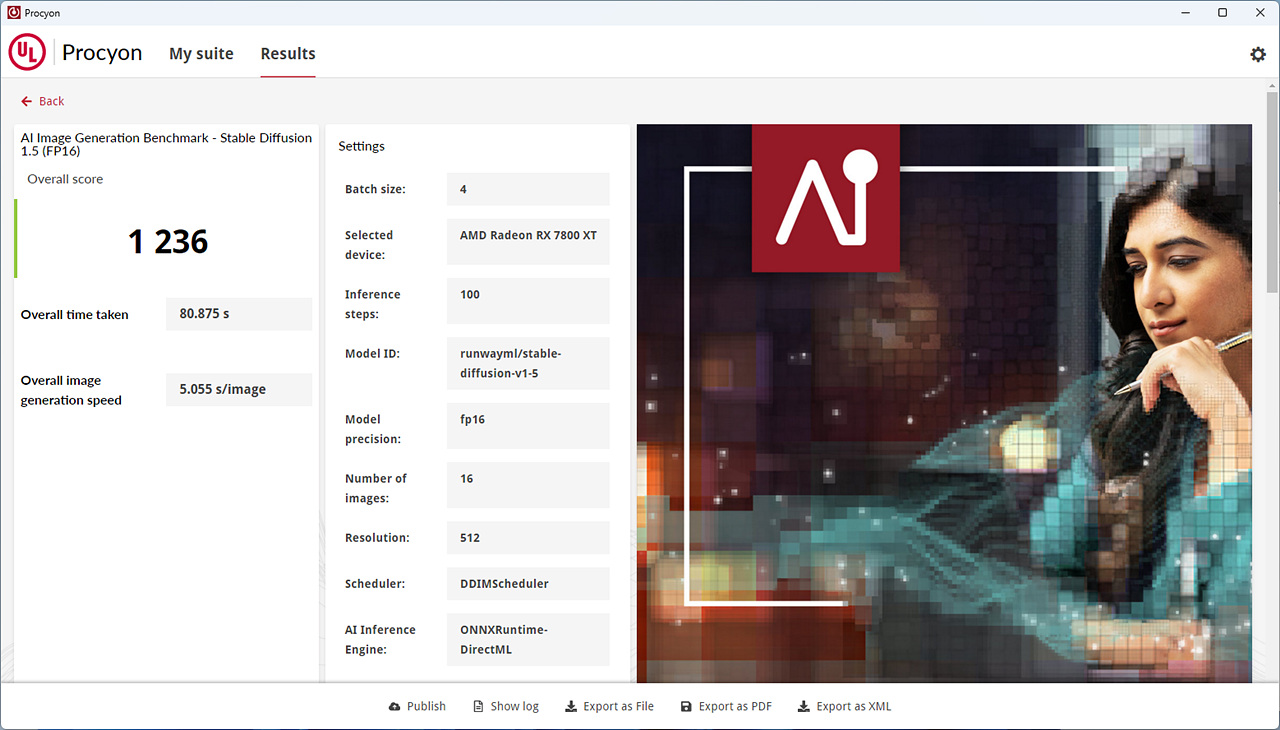The height and width of the screenshot is (730, 1280).
Task: Click the Batch size value 4
Action: click(x=528, y=189)
